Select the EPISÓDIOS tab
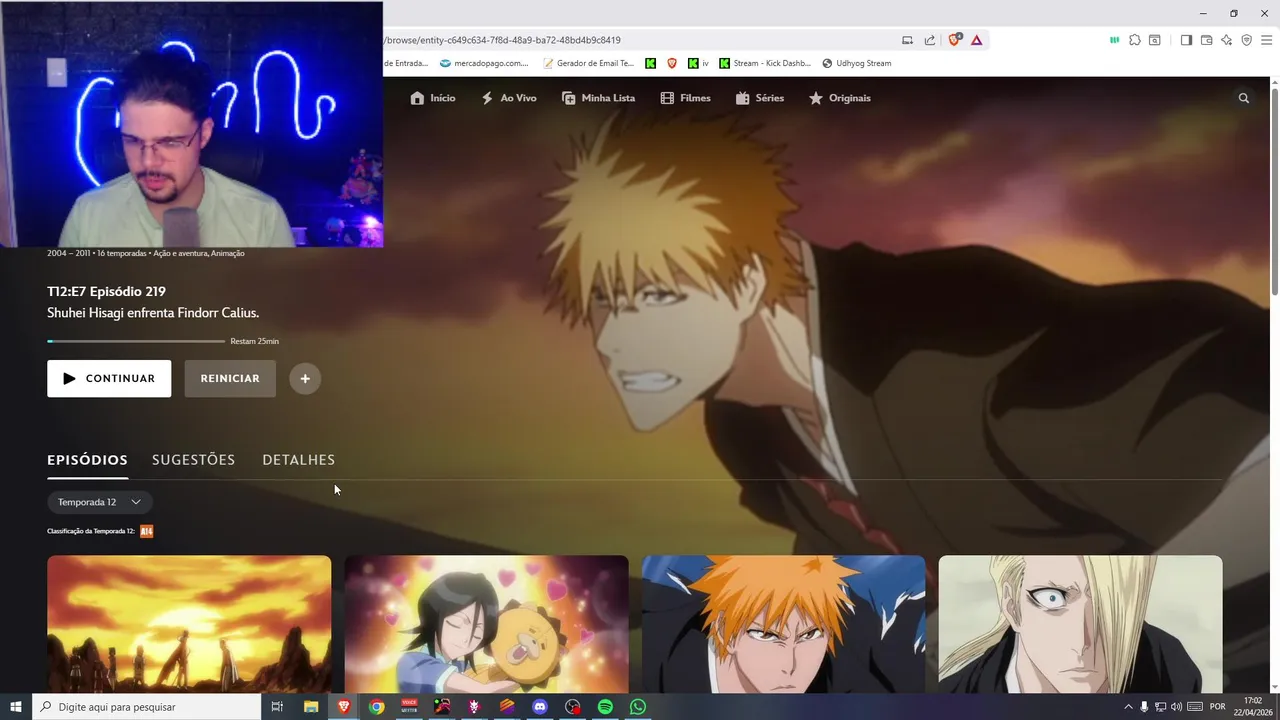The height and width of the screenshot is (720, 1280). coord(87,460)
